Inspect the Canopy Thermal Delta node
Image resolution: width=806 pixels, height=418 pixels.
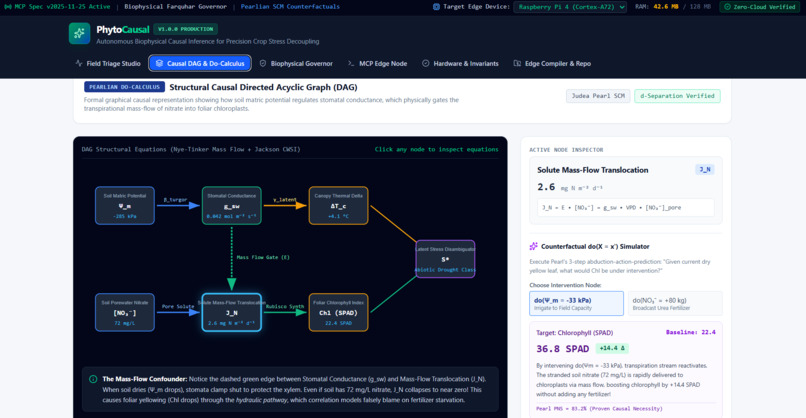coord(338,206)
